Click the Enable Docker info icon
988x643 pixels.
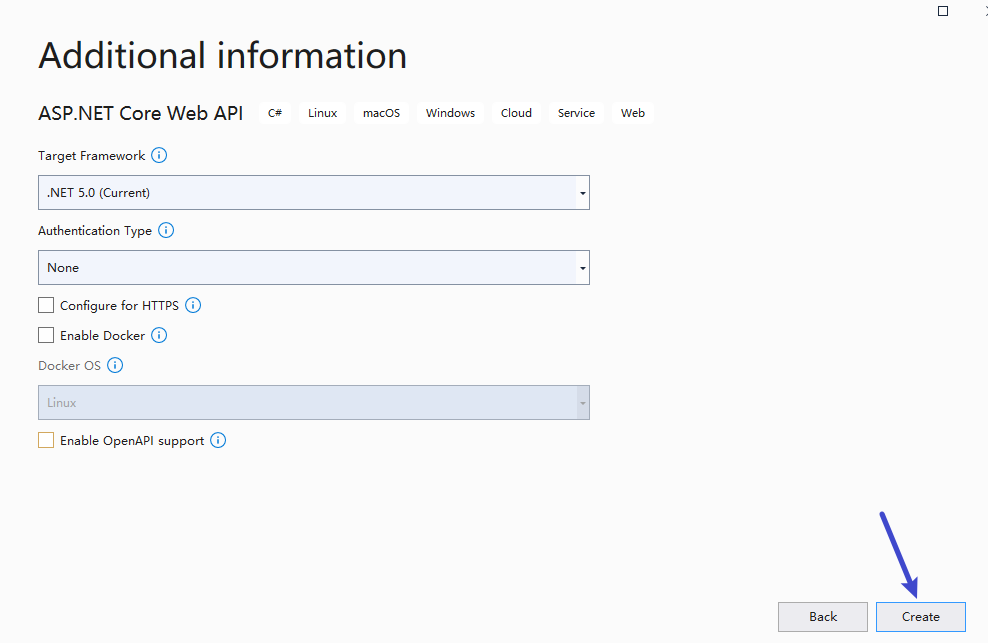coord(158,335)
